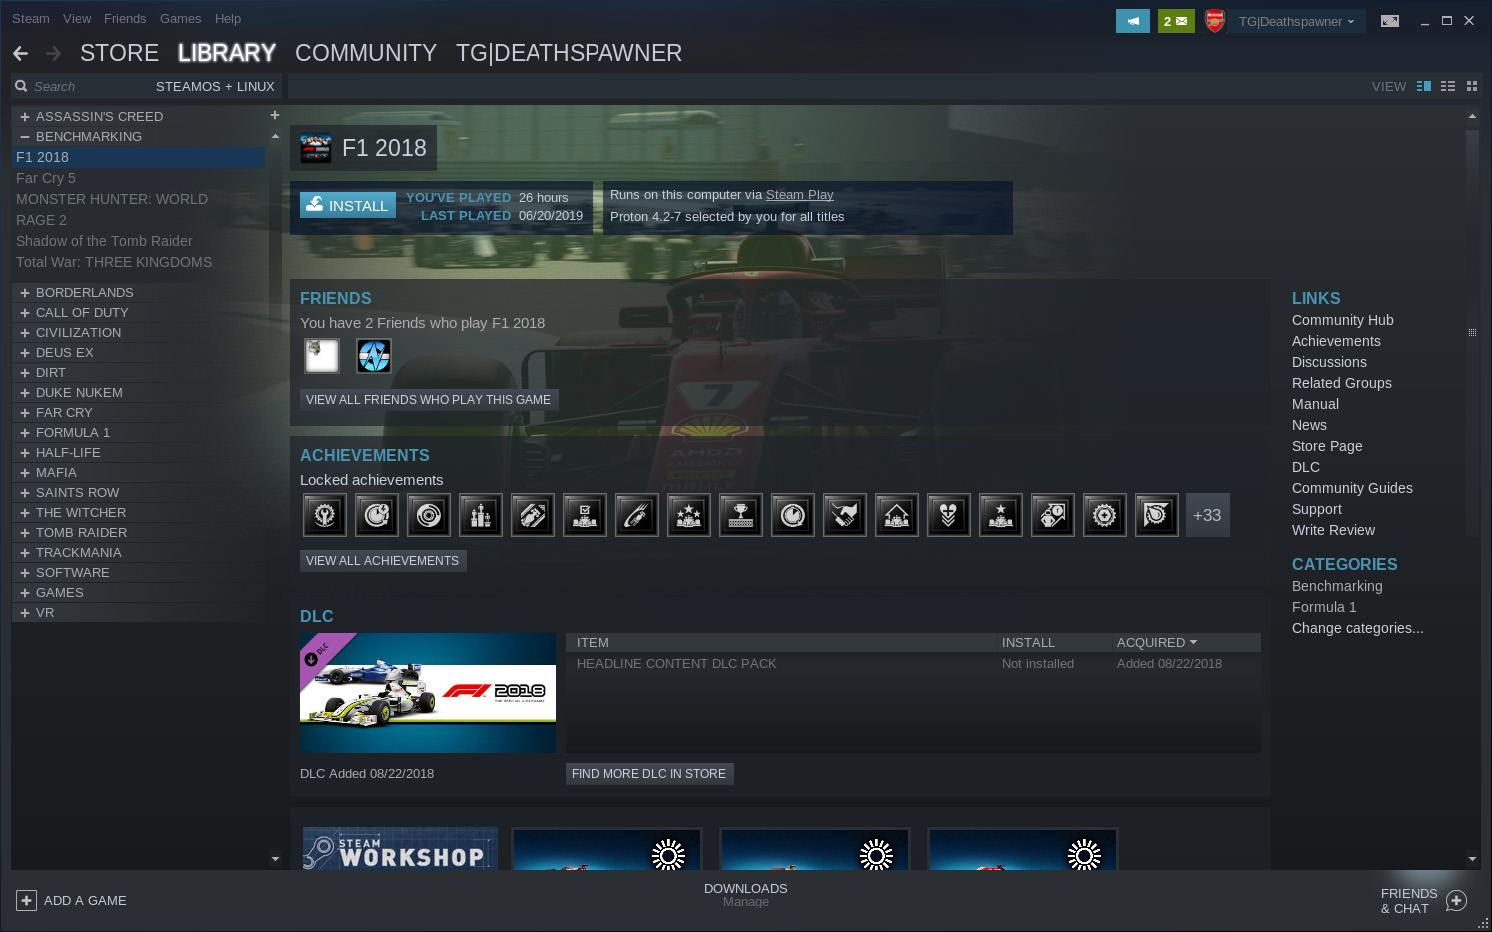Expand the CALL OF DUTY category
Image resolution: width=1492 pixels, height=932 pixels.
[25, 312]
